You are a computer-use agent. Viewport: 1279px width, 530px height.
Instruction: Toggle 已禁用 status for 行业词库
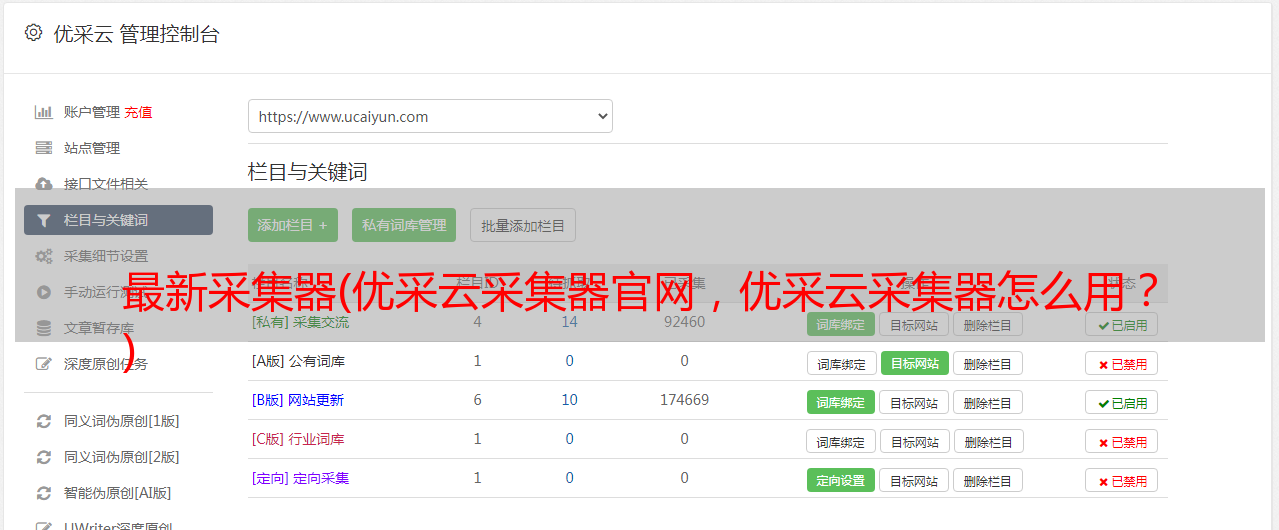pos(1122,442)
